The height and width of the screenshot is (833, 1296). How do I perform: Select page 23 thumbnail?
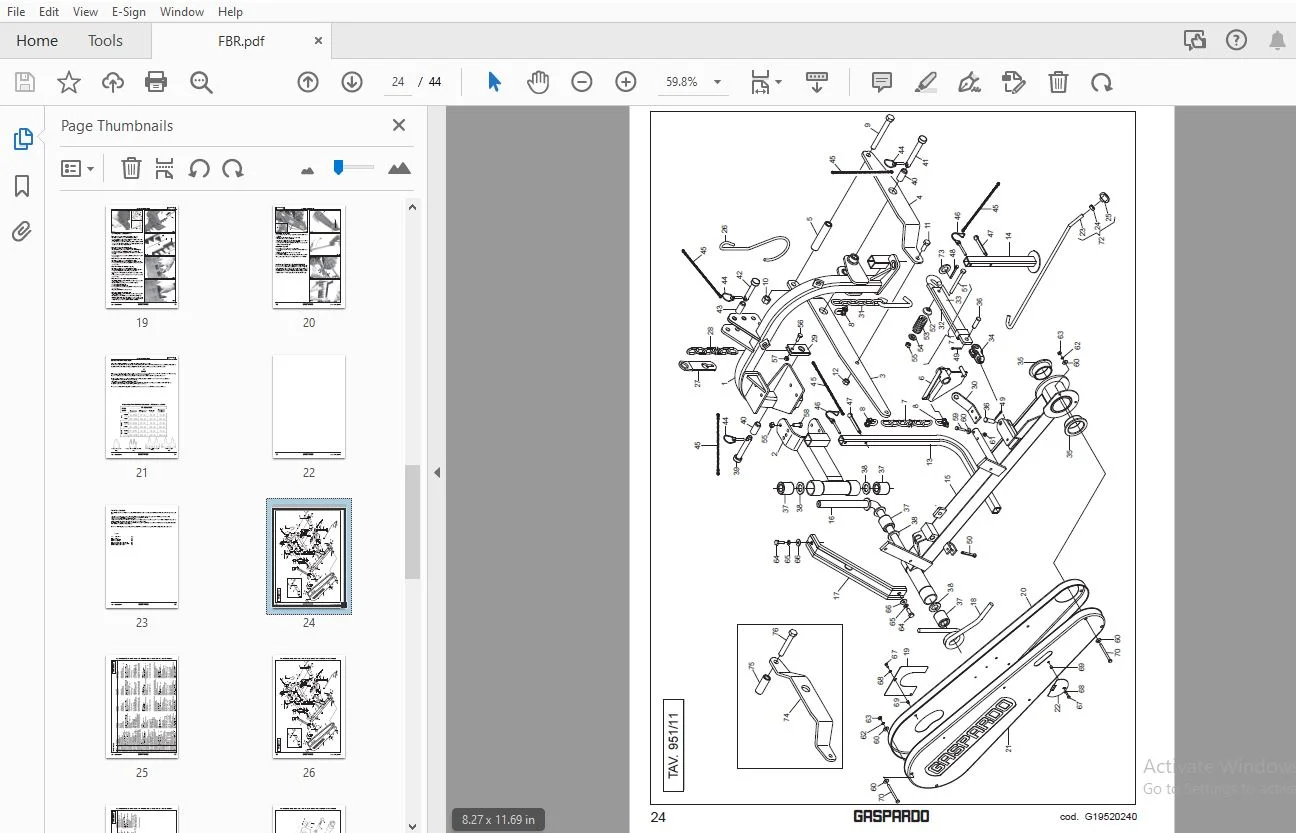tap(142, 557)
